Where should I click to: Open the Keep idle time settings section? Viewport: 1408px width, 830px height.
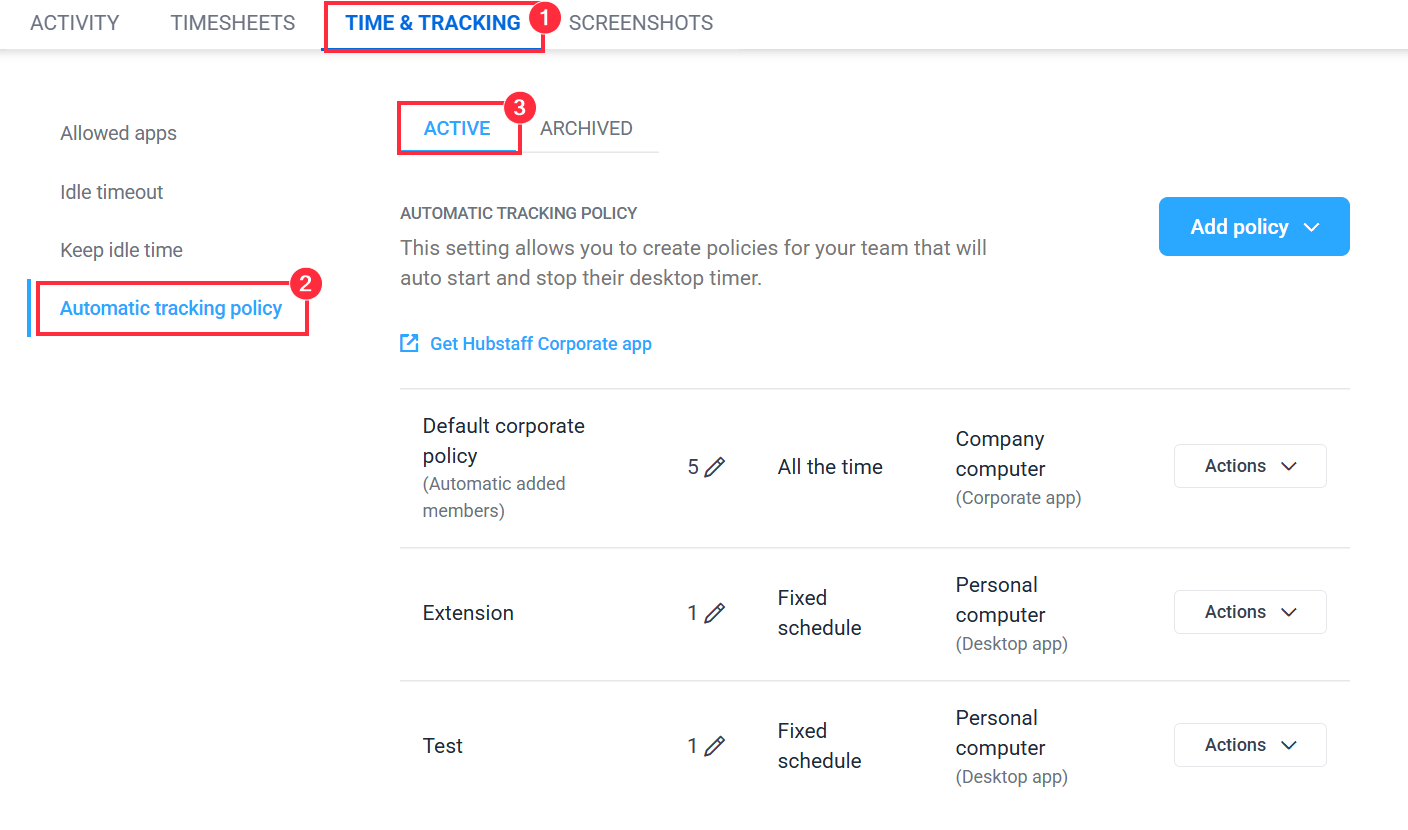coord(121,249)
